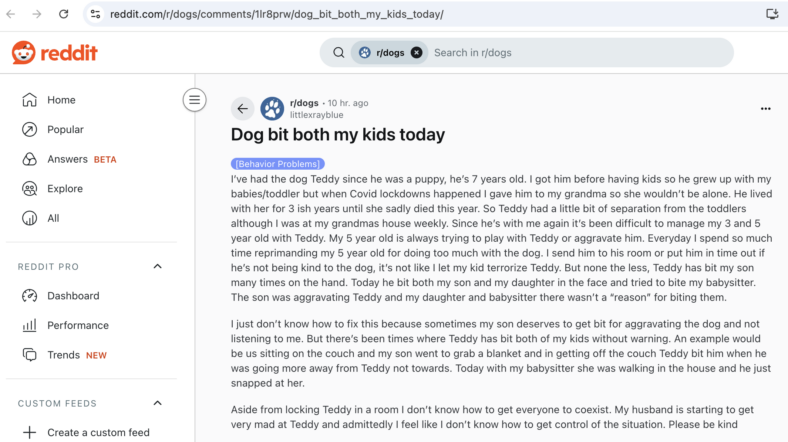The image size is (788, 442).
Task: Collapse the Custom Feeds section
Action: 158,403
